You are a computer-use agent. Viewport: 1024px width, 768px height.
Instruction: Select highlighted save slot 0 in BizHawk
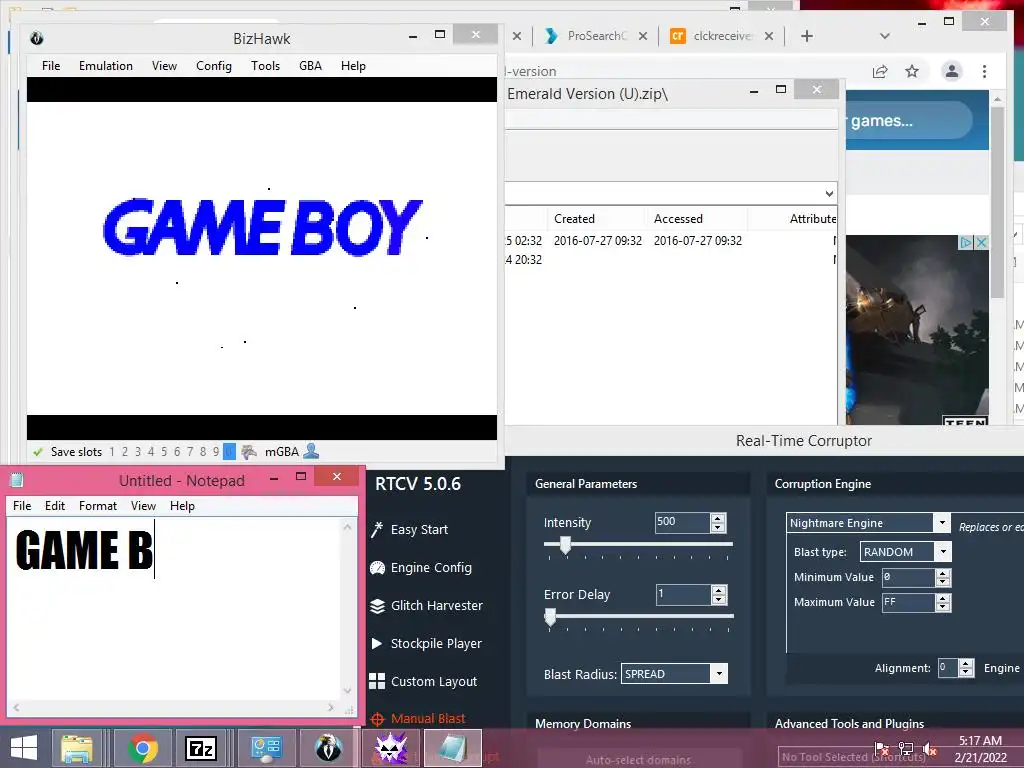[229, 452]
